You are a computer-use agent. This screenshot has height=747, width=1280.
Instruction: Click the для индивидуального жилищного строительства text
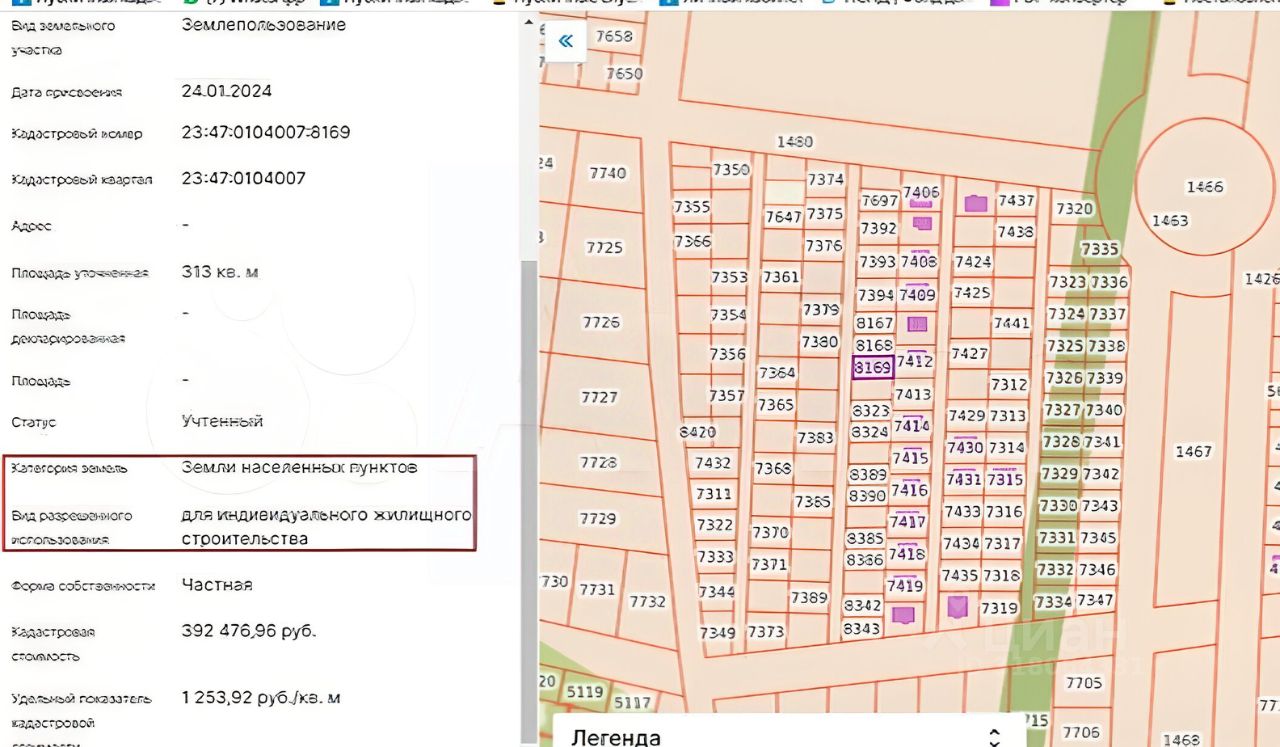click(326, 527)
